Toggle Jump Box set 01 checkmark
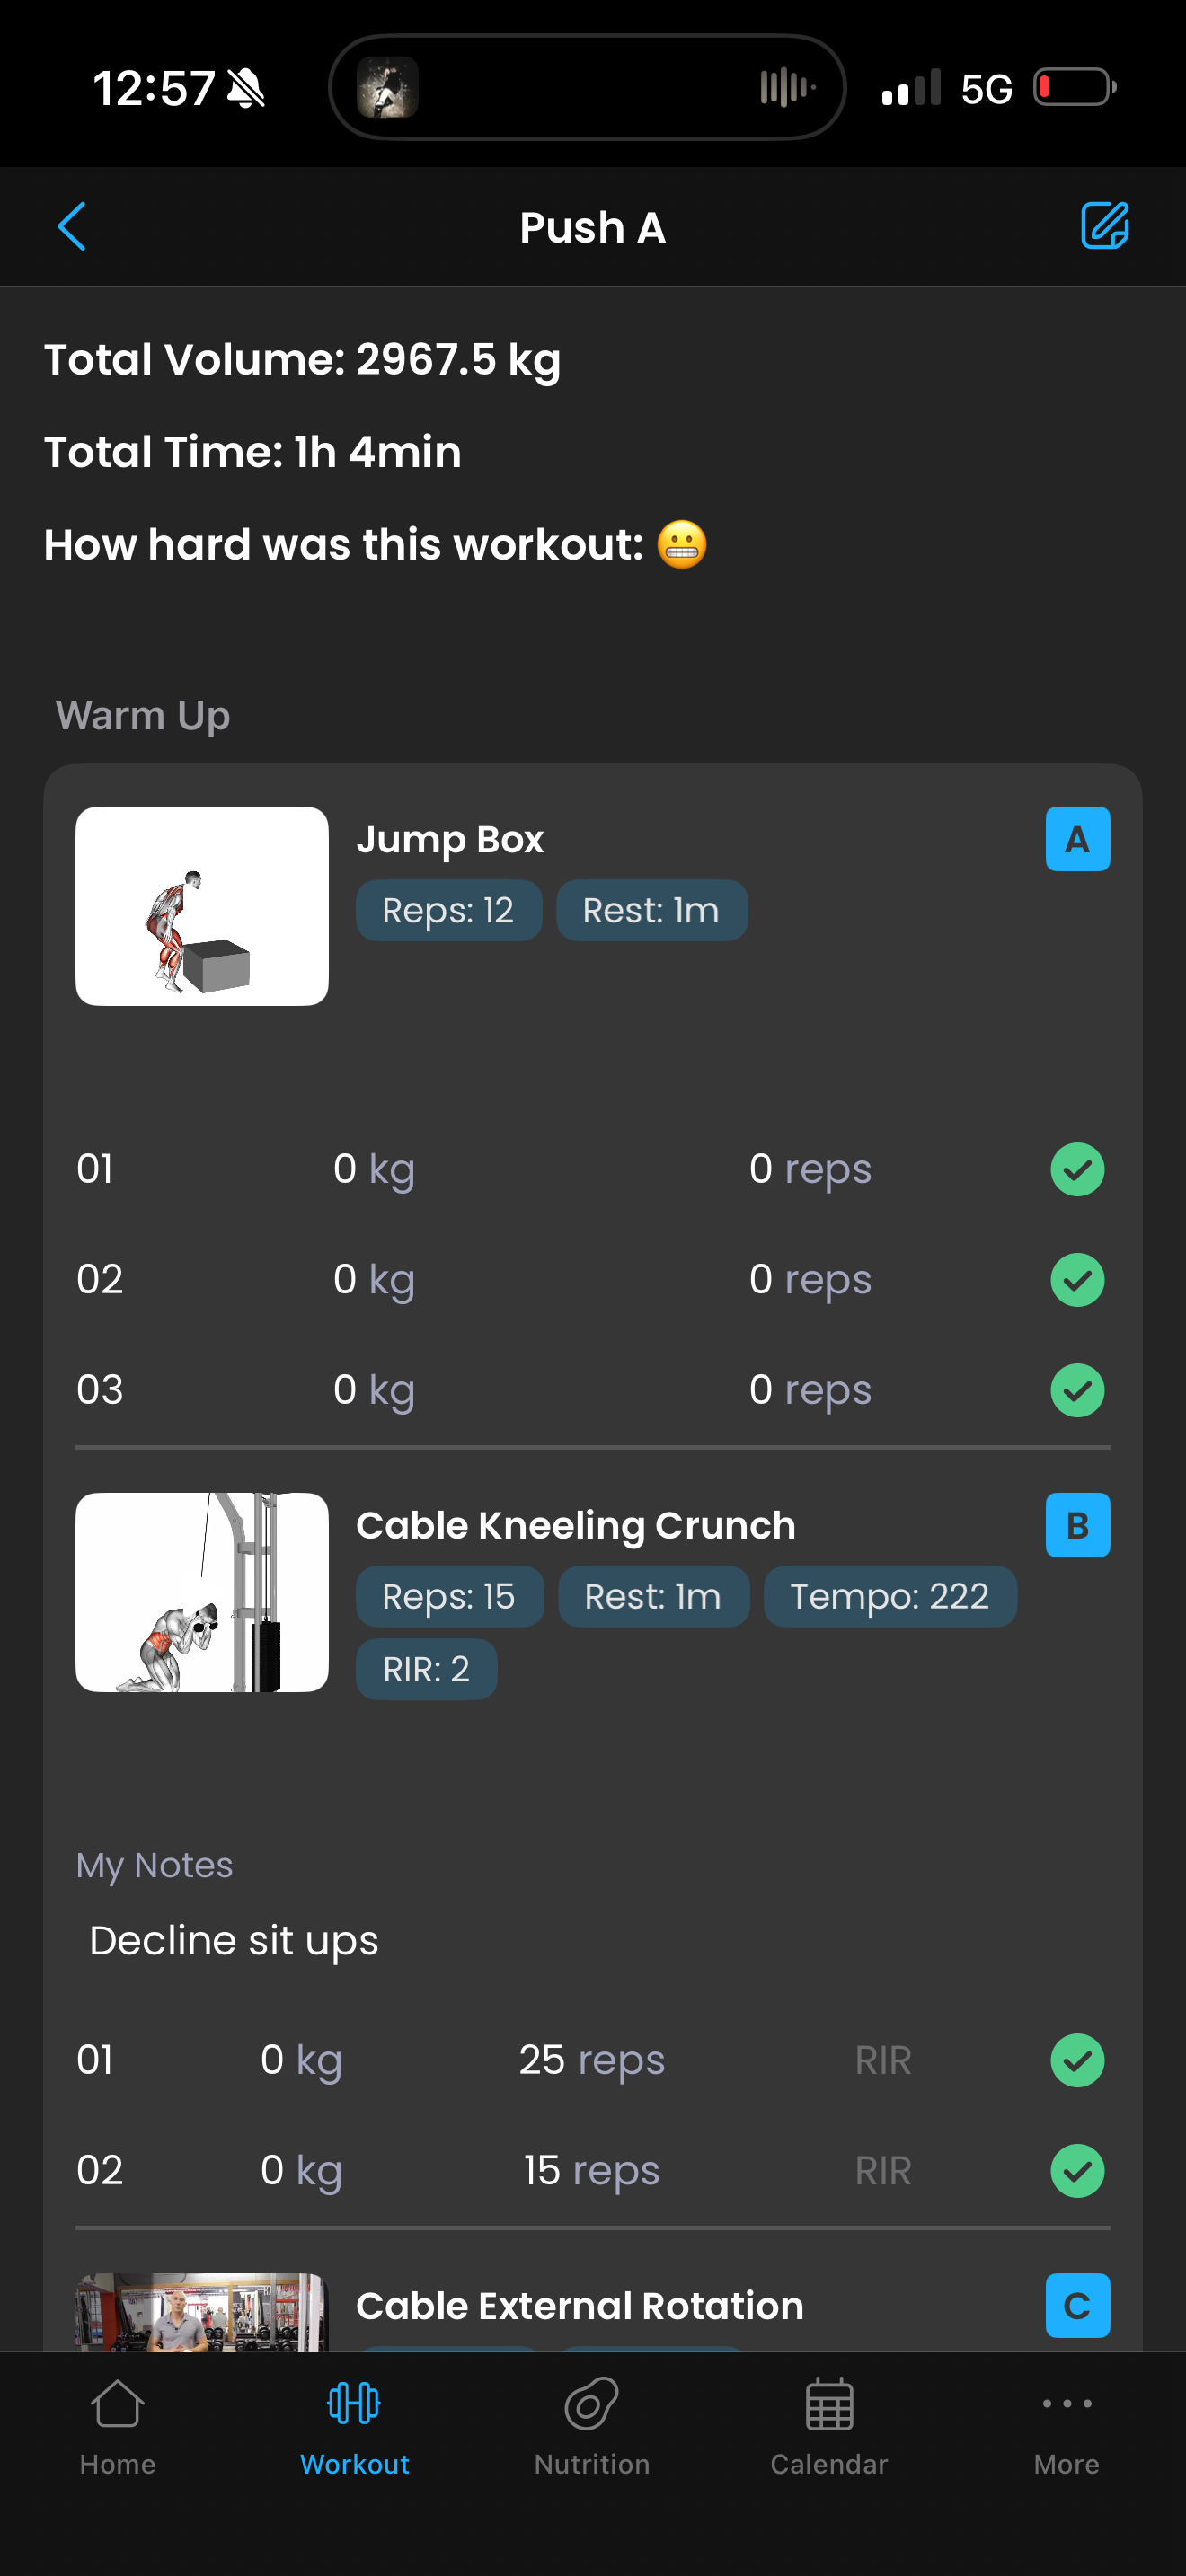Screen dimensions: 1186x2576 pos(1077,1169)
